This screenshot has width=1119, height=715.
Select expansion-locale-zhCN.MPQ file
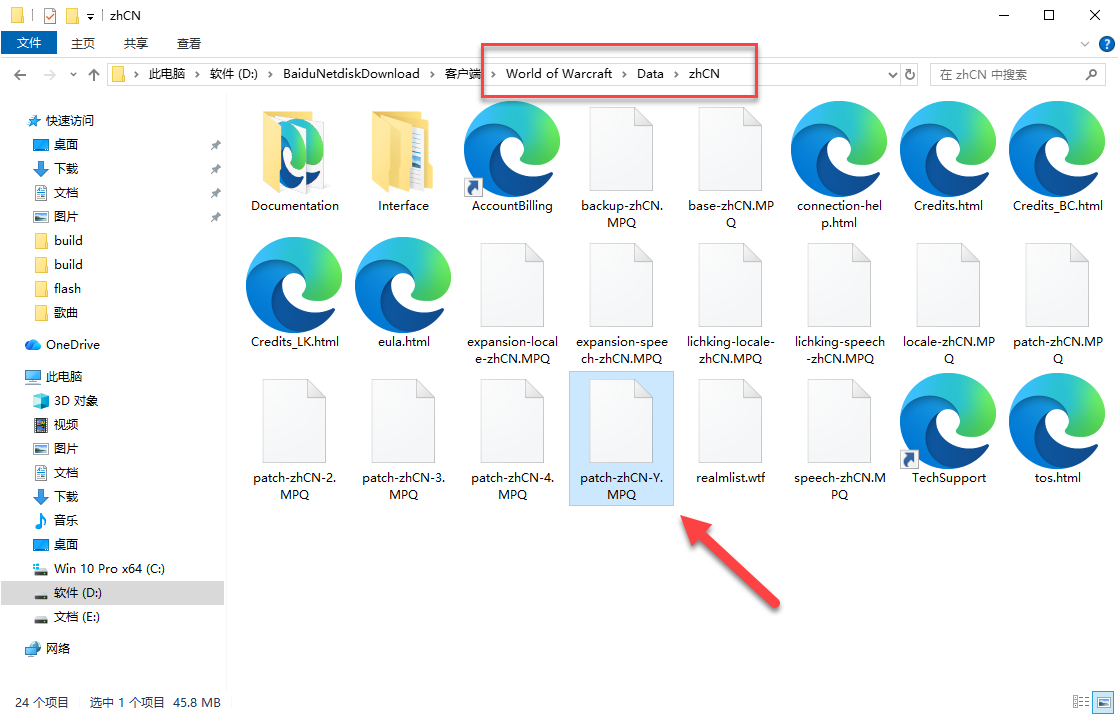point(512,304)
